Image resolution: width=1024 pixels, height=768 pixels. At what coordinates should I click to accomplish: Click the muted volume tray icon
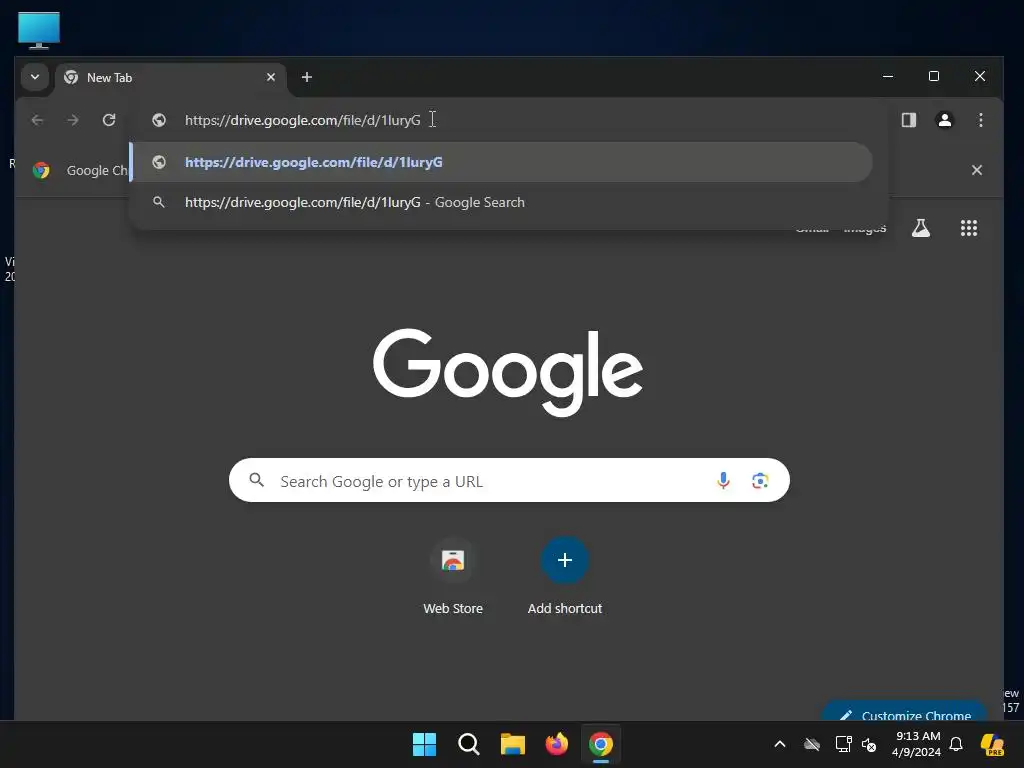tap(869, 744)
